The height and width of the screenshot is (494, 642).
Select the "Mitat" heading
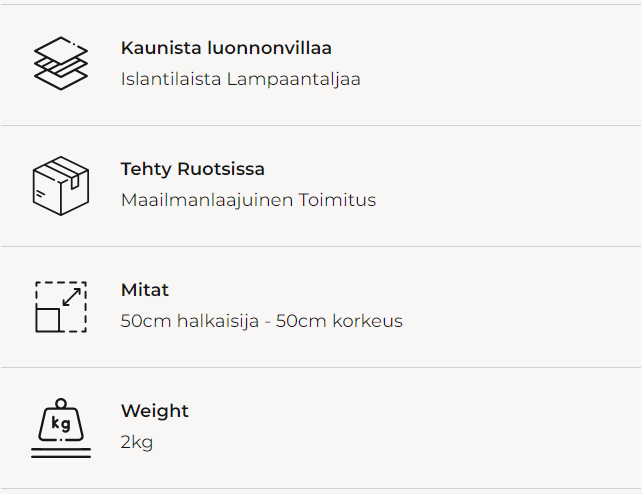tap(145, 290)
